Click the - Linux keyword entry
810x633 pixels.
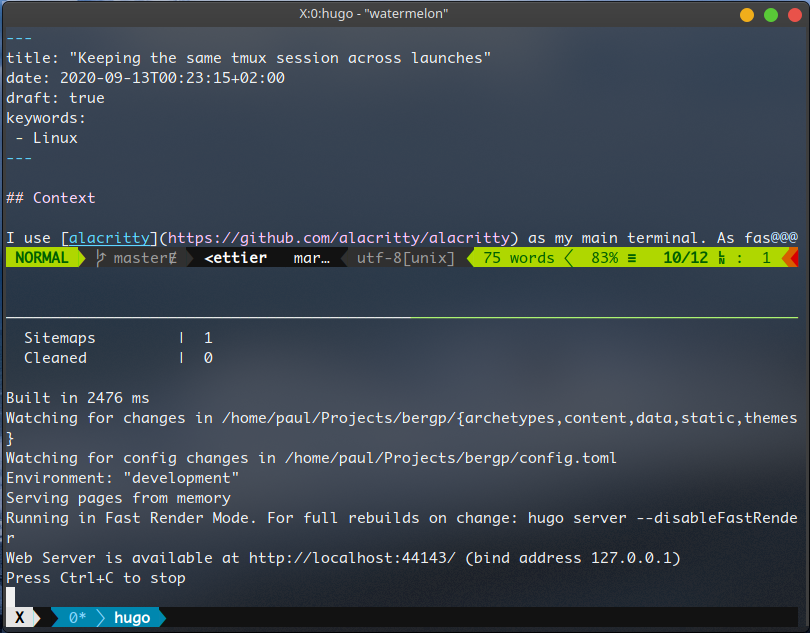tap(46, 138)
